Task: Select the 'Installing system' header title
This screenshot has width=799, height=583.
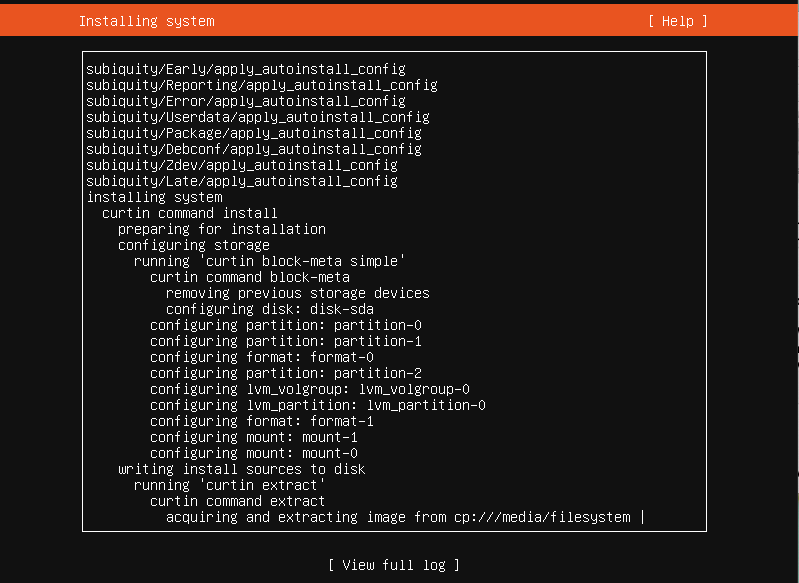Action: click(147, 21)
